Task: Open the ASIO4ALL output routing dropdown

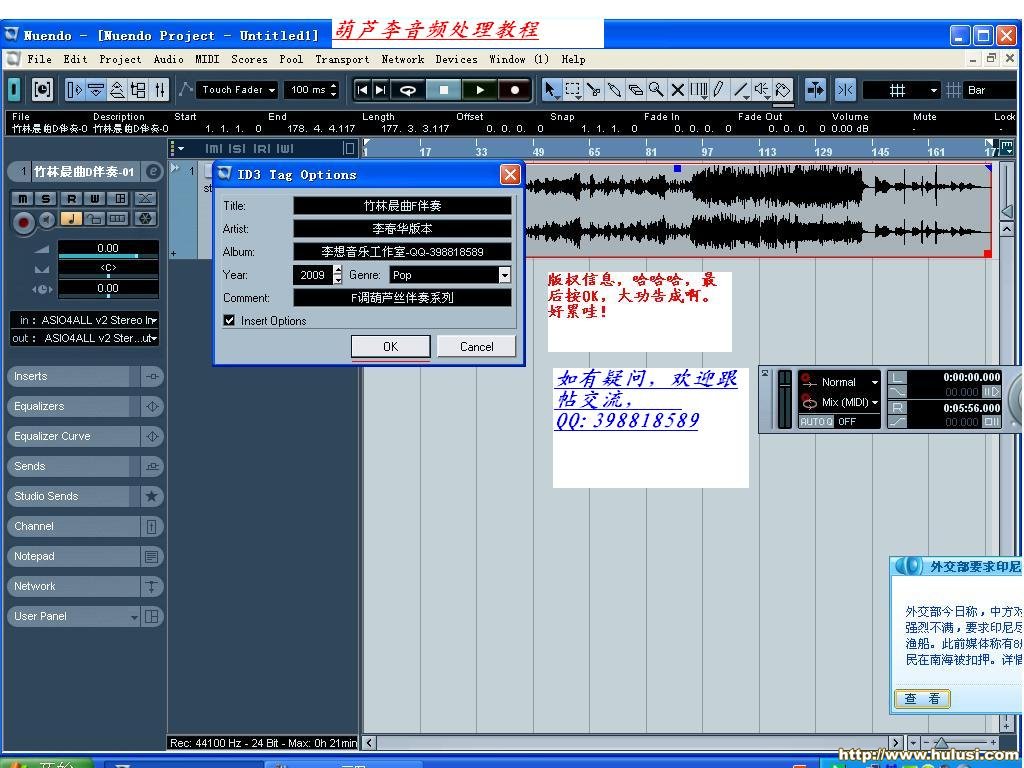Action: [85, 338]
